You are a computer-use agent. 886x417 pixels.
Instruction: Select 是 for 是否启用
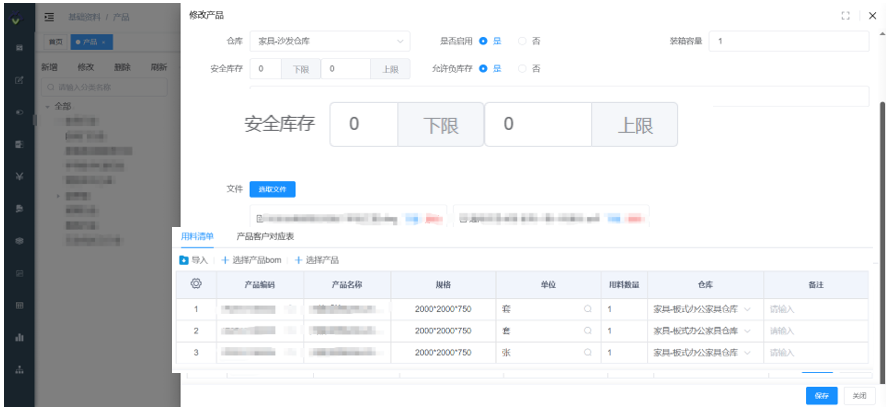point(483,41)
